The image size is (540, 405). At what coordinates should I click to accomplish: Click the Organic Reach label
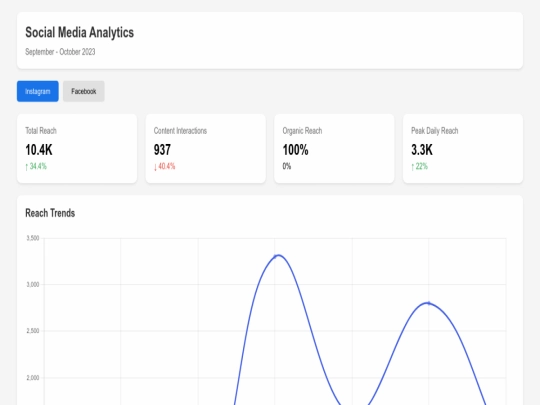point(302,131)
